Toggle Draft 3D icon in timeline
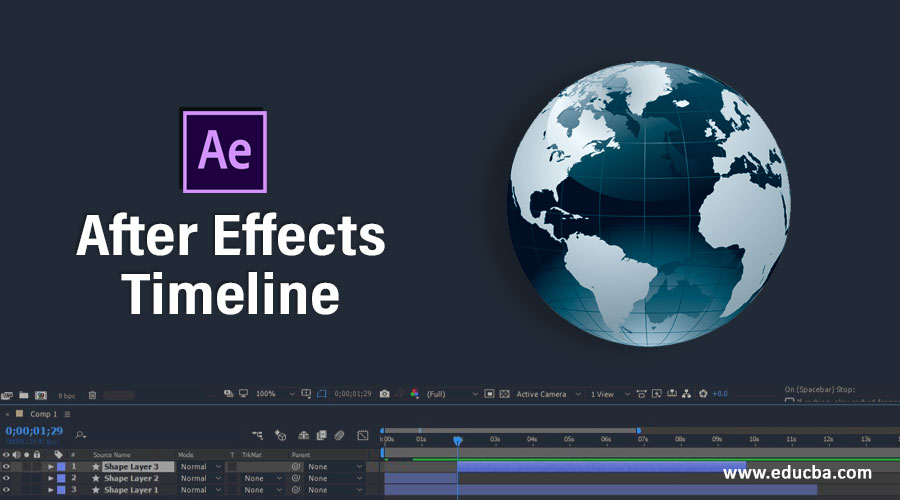 [280, 435]
